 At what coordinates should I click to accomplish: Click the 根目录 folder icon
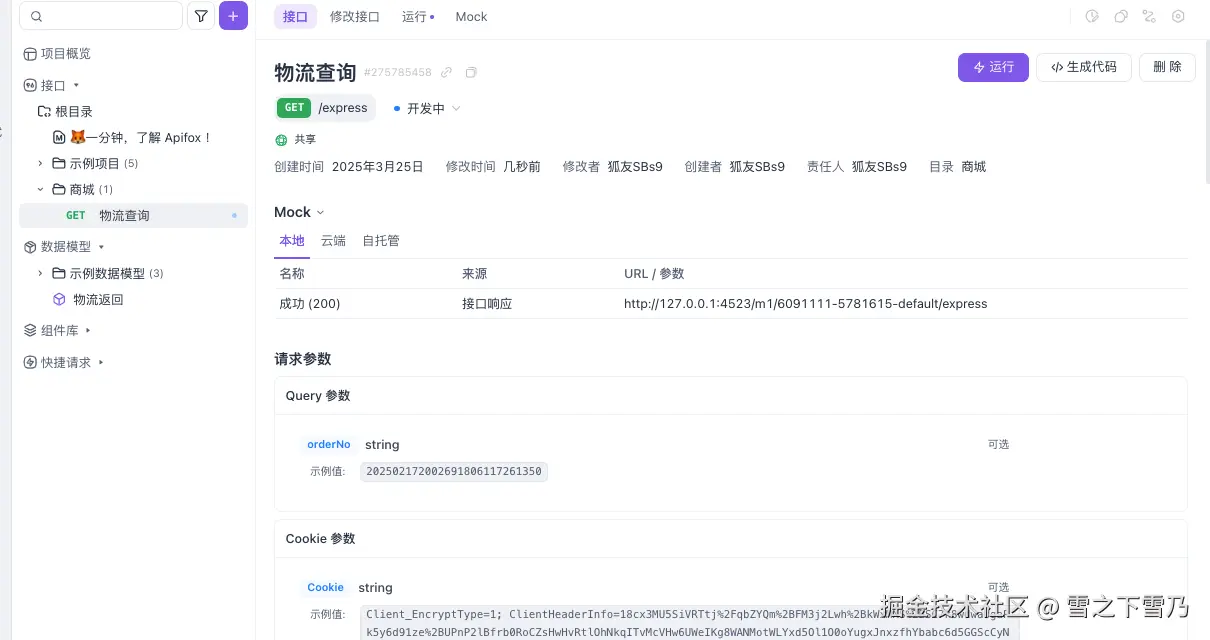(x=44, y=112)
